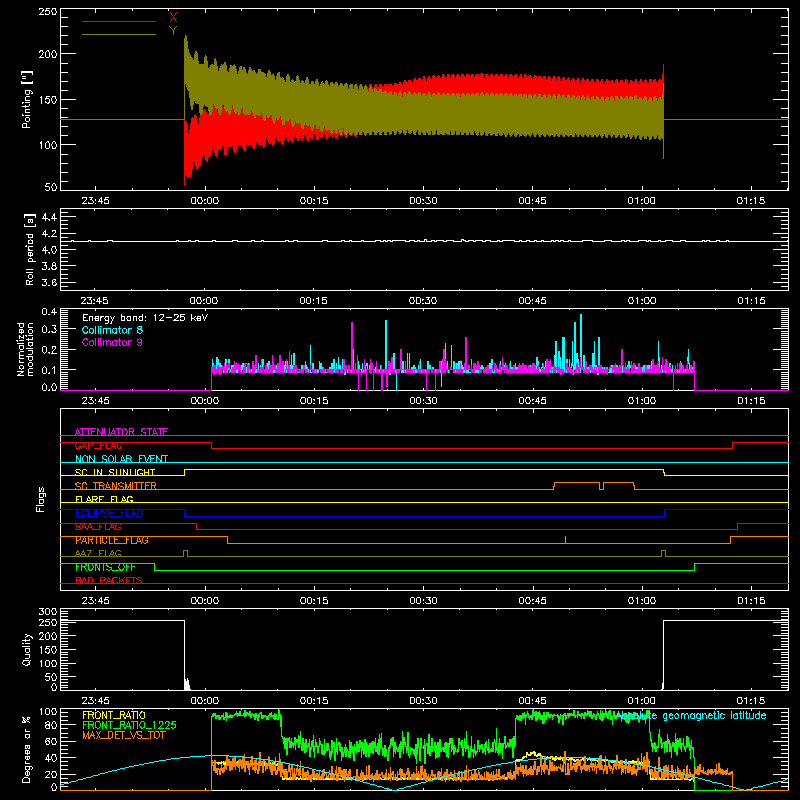Click the FRONTS_OFF flag label

pyautogui.click(x=105, y=567)
